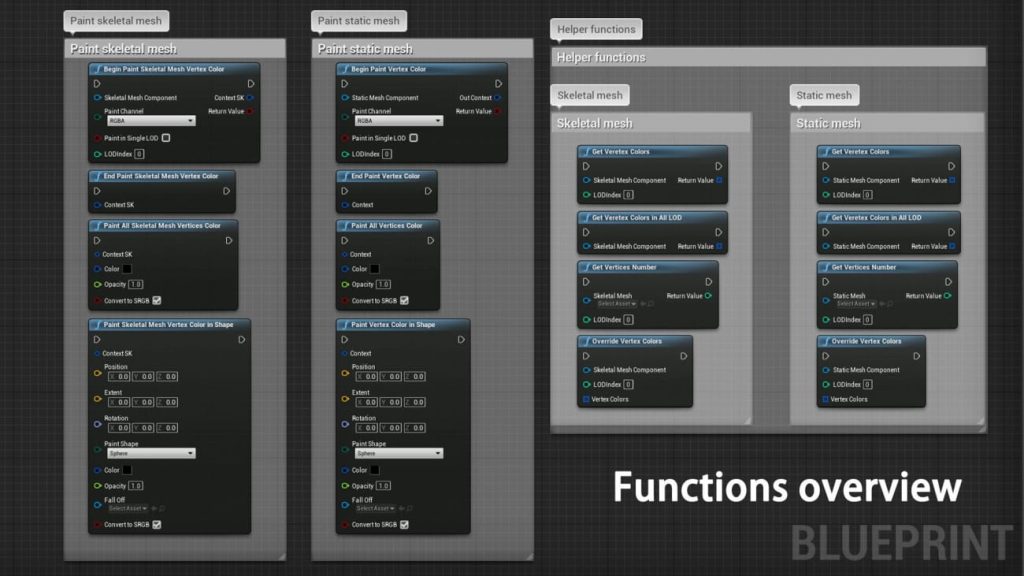Select the Helper functions comment bubble
The height and width of the screenshot is (576, 1024).
point(596,29)
